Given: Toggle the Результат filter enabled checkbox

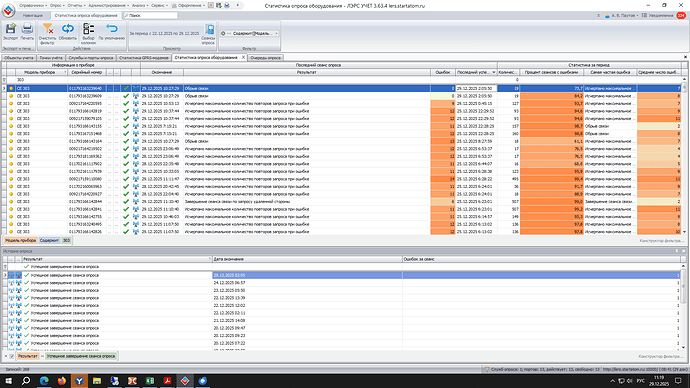Looking at the screenshot, I should [12, 356].
